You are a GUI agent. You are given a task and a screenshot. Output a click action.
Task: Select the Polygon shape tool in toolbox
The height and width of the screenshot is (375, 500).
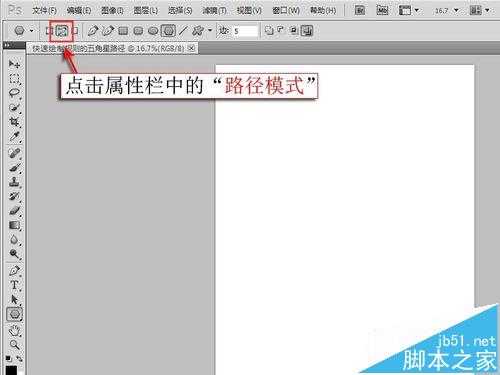coord(14,314)
